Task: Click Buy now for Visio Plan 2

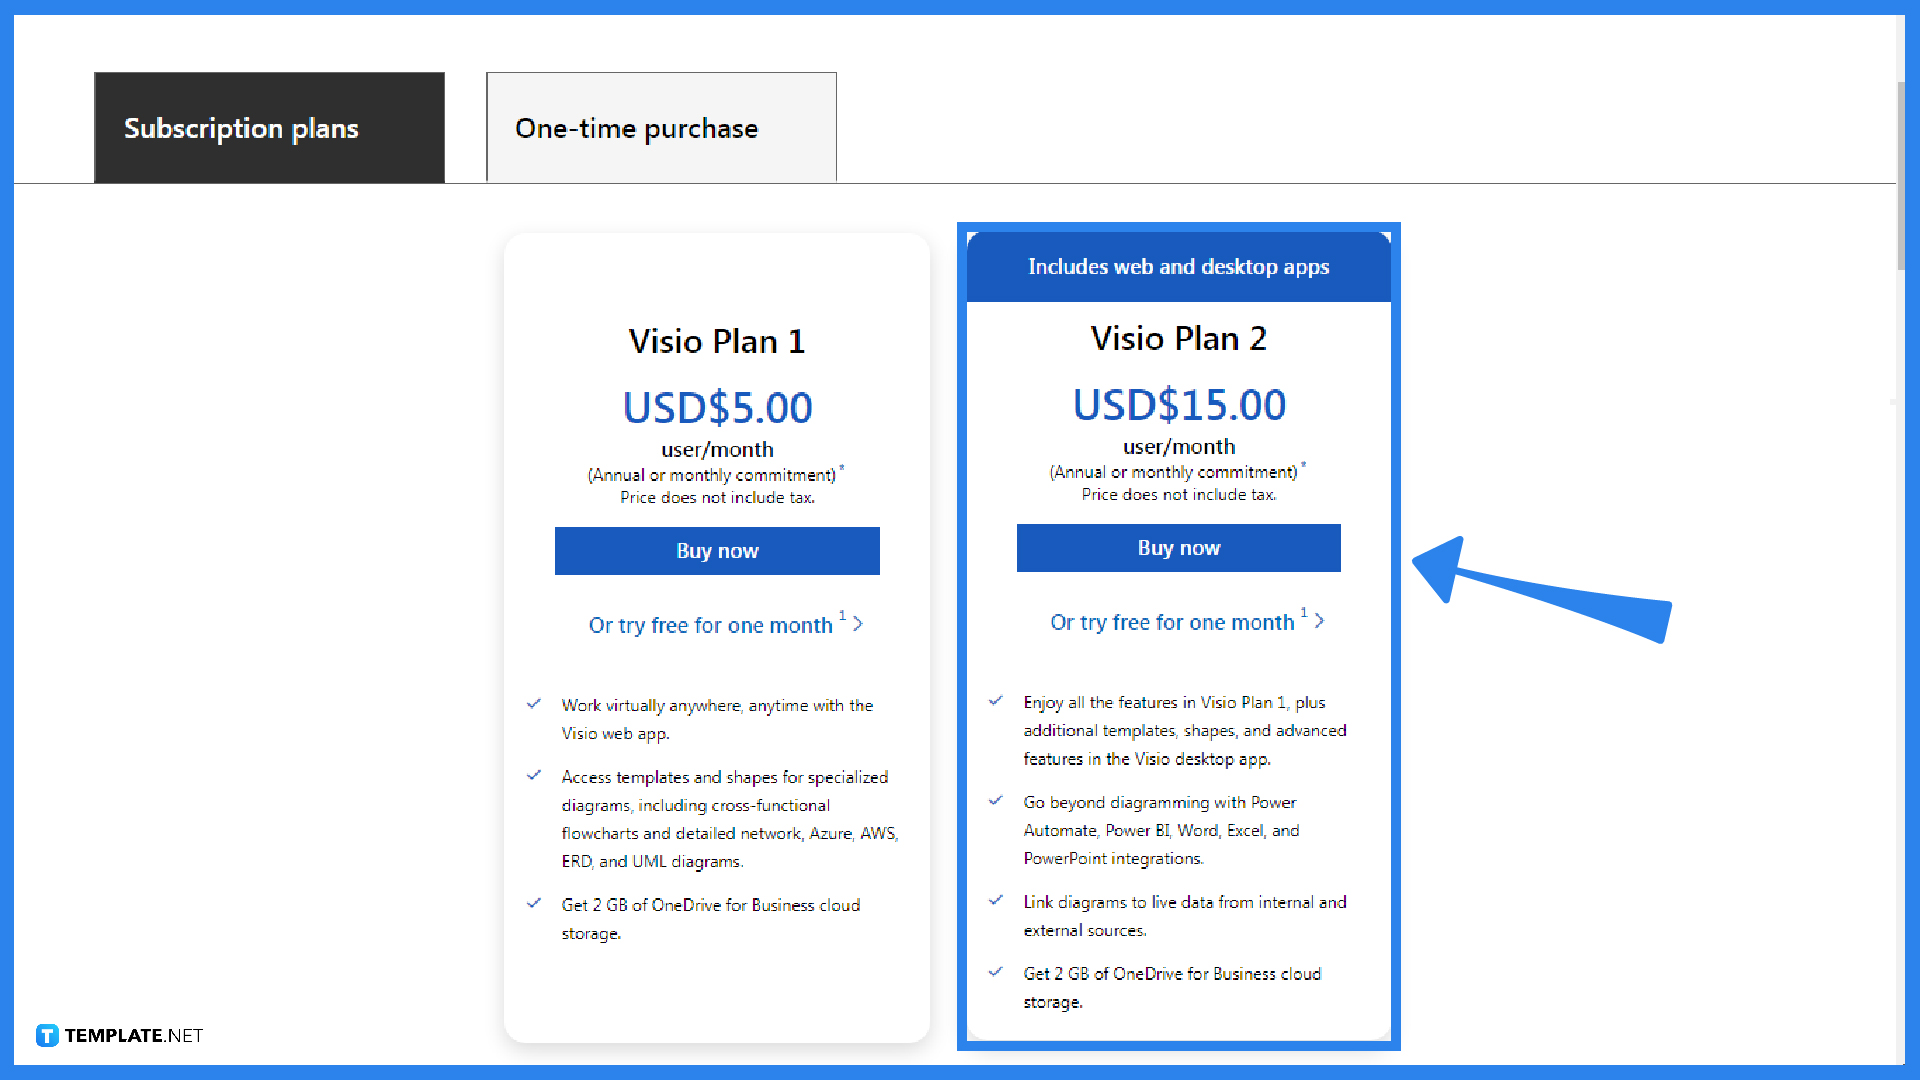Action: click(1178, 548)
